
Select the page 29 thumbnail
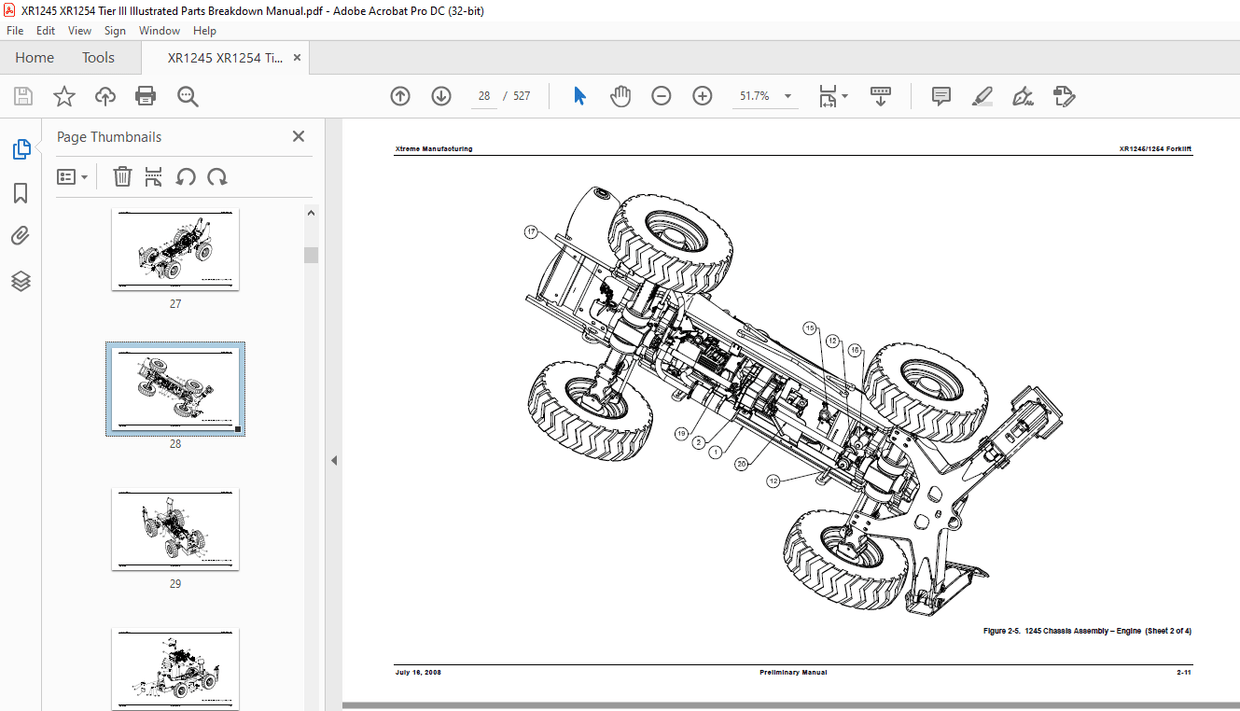pyautogui.click(x=175, y=530)
